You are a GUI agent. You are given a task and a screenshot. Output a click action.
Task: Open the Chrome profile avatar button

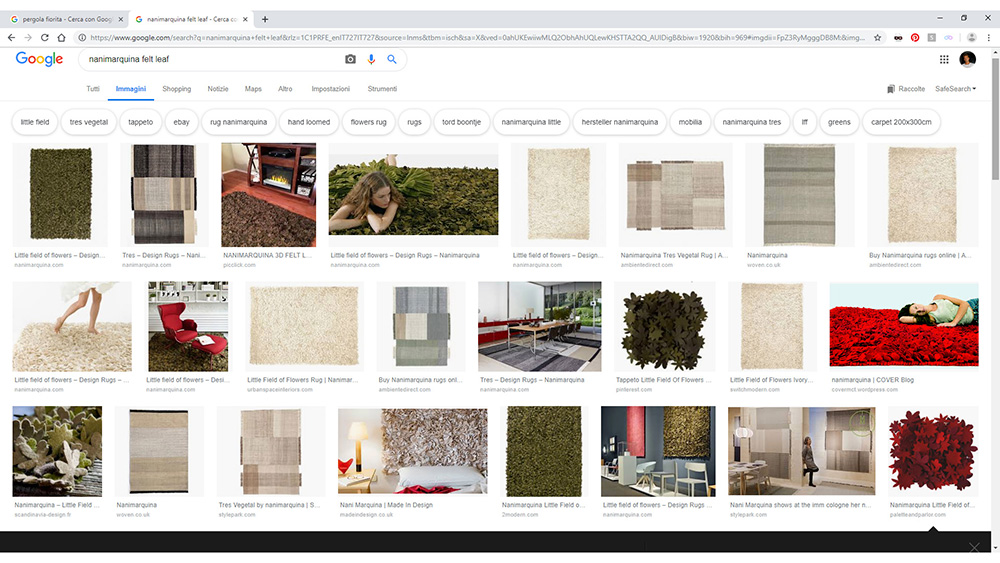coord(972,38)
